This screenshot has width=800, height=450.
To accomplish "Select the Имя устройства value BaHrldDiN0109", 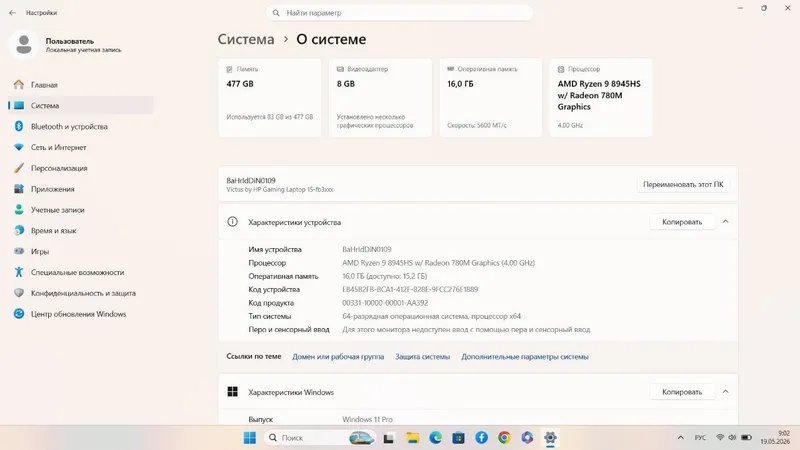I will click(x=367, y=249).
